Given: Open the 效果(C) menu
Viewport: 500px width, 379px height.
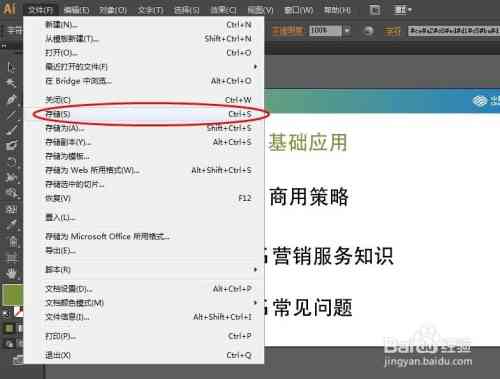Looking at the screenshot, I should [x=223, y=10].
